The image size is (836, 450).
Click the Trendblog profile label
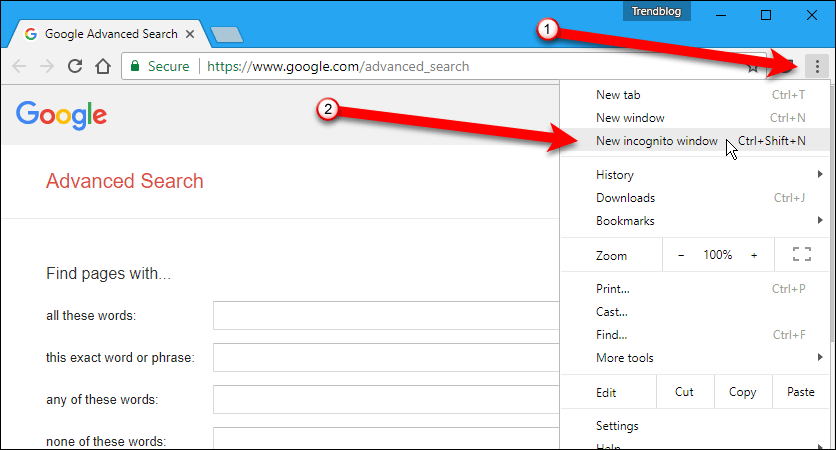(656, 11)
